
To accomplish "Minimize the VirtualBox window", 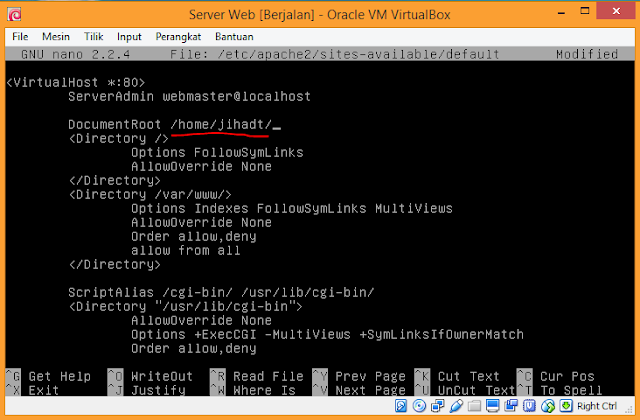I will pos(561,13).
